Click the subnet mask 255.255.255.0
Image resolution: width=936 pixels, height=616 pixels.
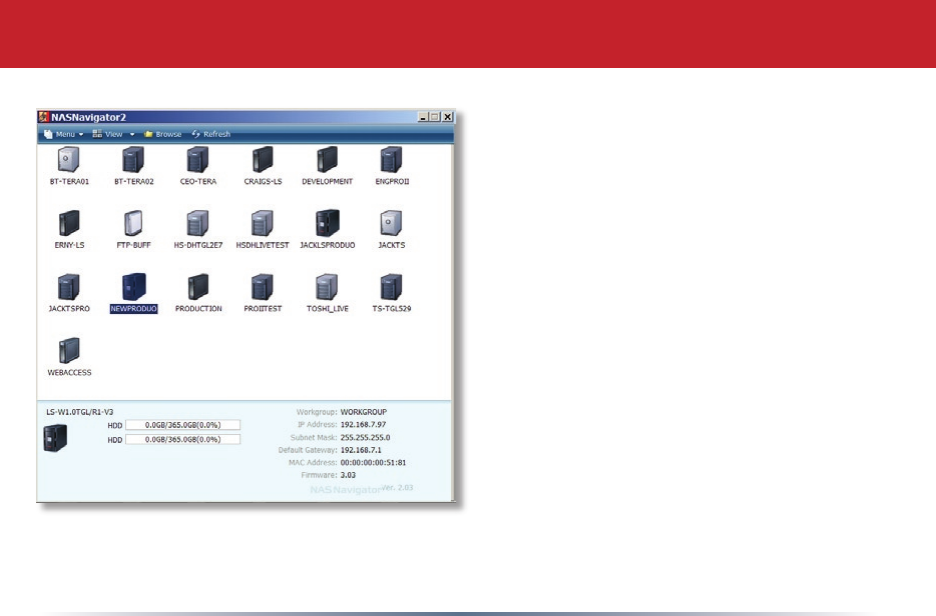tap(365, 438)
